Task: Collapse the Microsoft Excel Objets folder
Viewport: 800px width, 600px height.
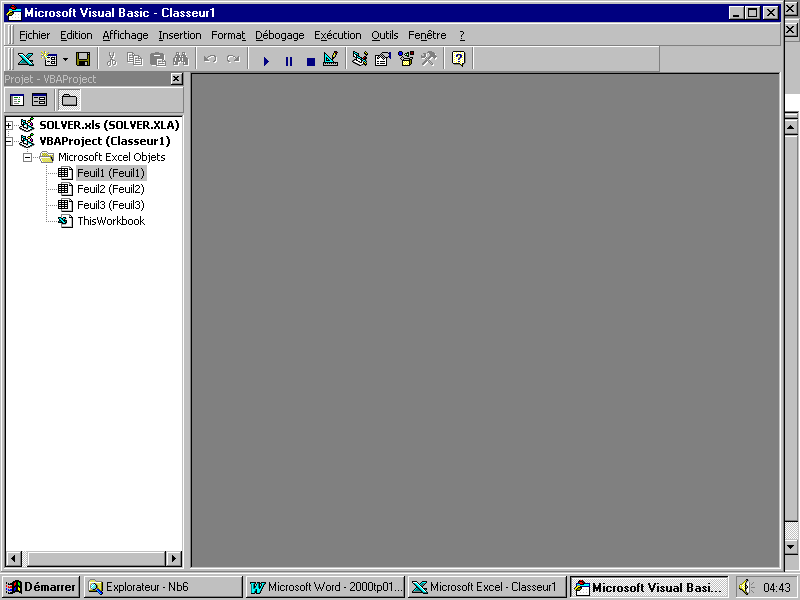Action: (x=28, y=157)
